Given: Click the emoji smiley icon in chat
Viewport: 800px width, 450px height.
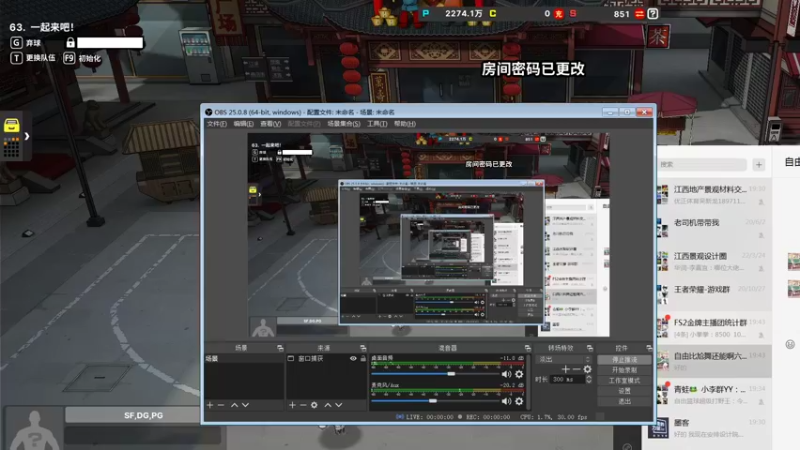Looking at the screenshot, I should coord(790,344).
